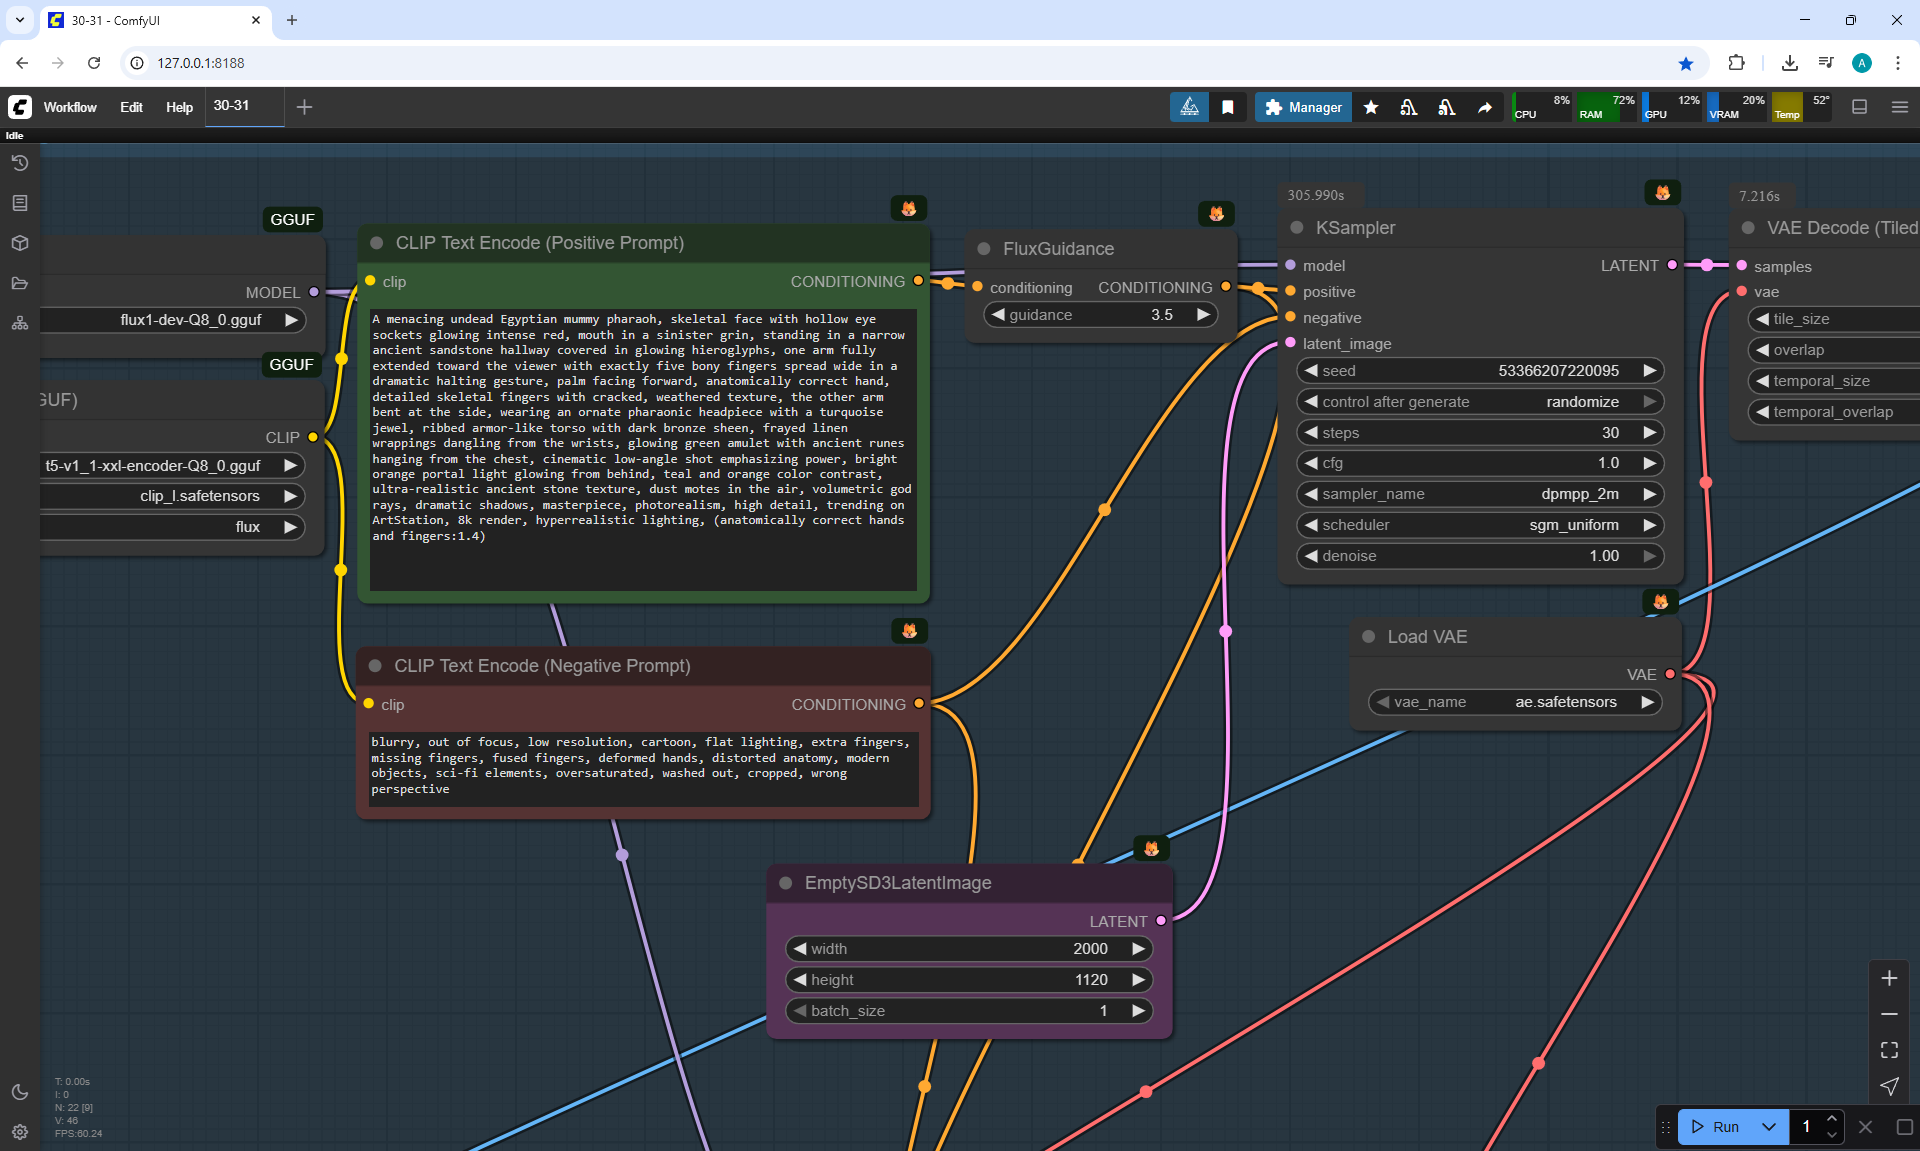
Task: Increase the guidance value with right arrow
Action: coord(1203,315)
